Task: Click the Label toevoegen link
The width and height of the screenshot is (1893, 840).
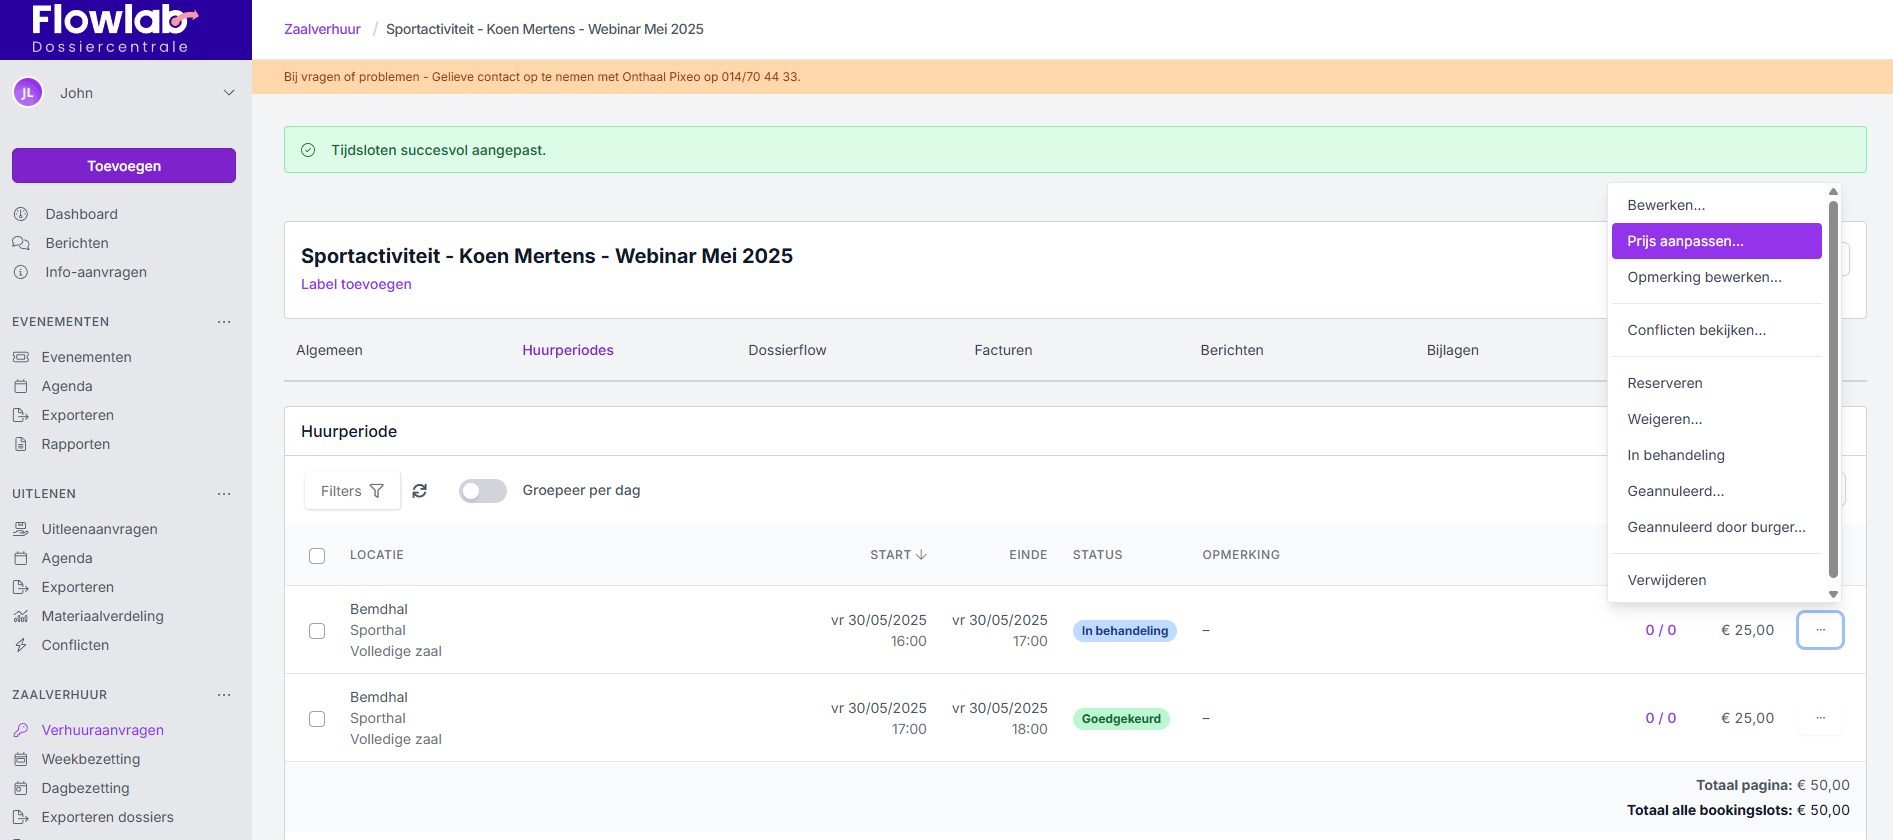Action: (356, 284)
